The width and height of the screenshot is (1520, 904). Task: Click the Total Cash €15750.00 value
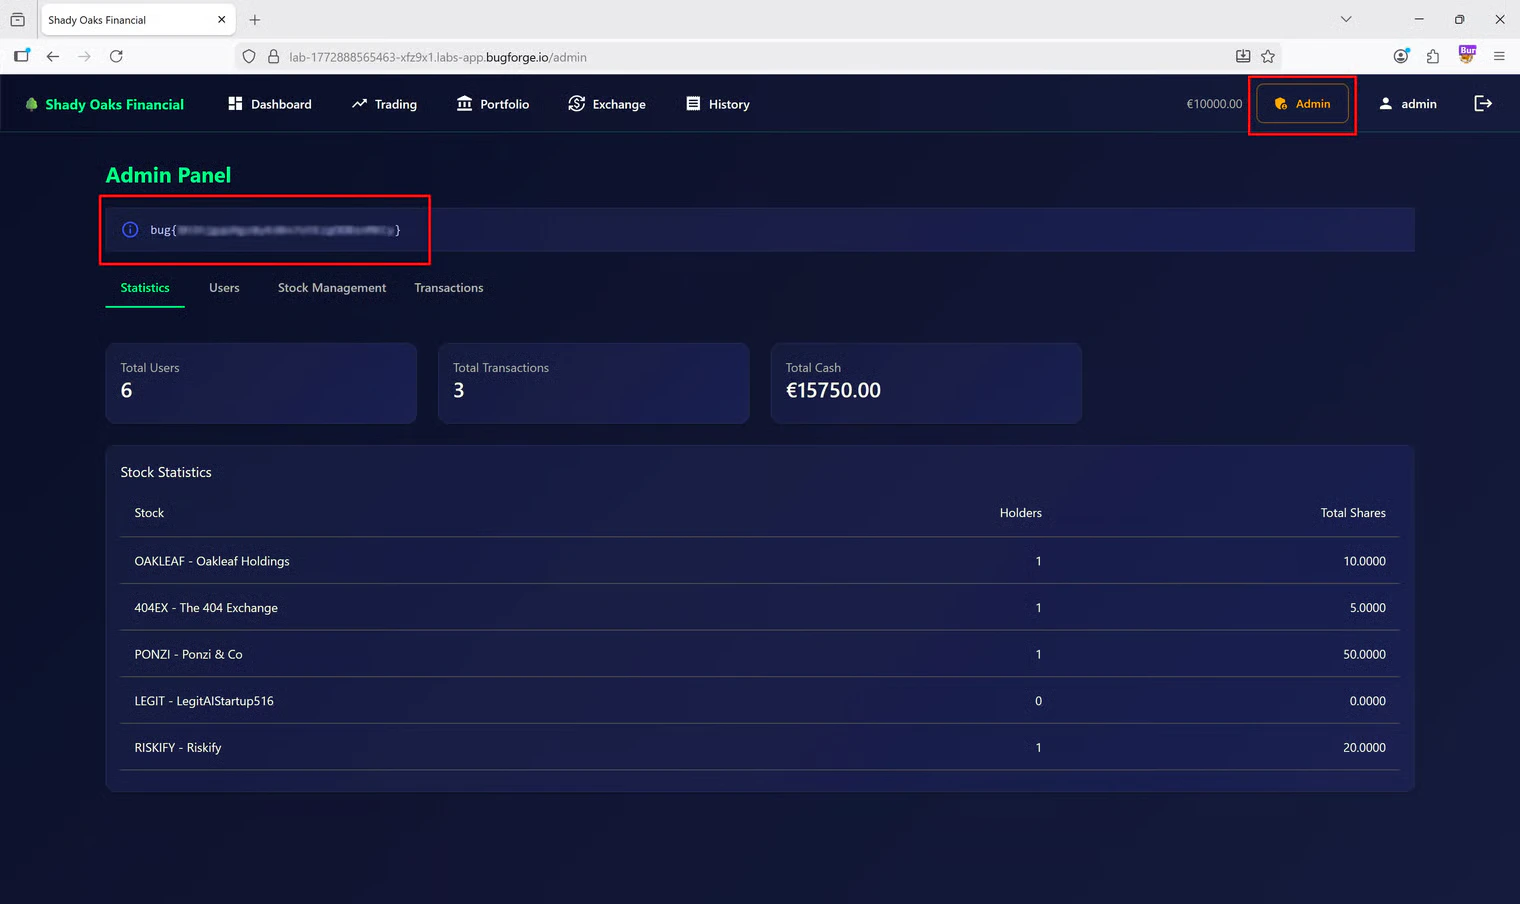833,391
